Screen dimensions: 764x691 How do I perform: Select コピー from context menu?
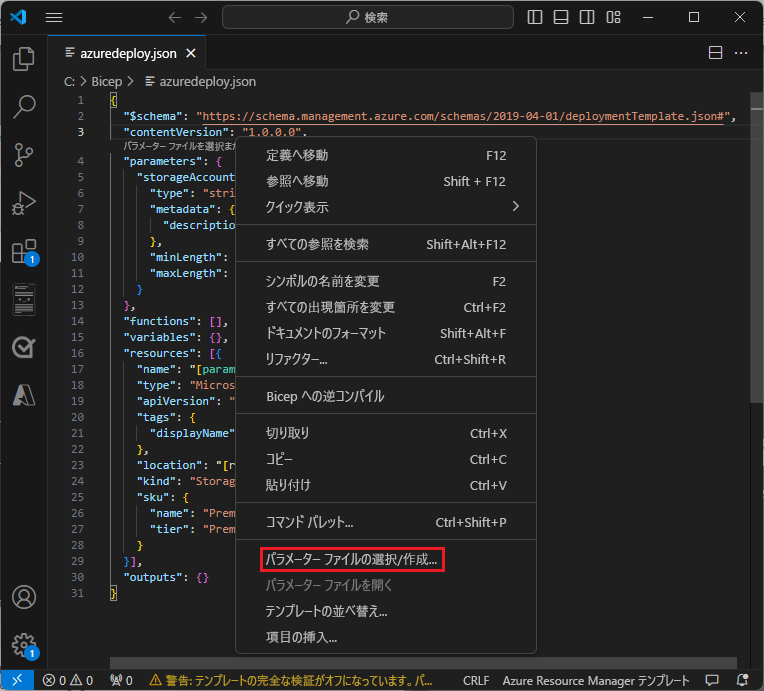[x=385, y=459]
